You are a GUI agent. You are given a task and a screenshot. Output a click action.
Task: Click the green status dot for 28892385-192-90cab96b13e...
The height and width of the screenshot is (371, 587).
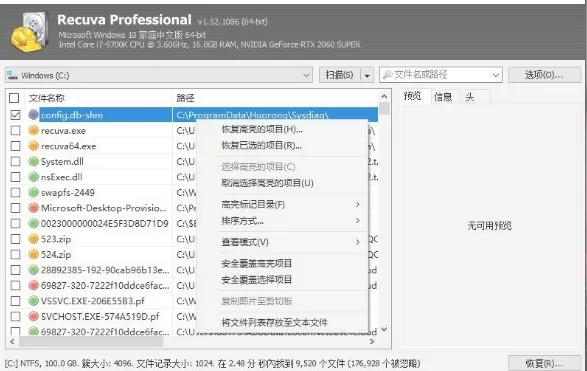click(x=33, y=270)
